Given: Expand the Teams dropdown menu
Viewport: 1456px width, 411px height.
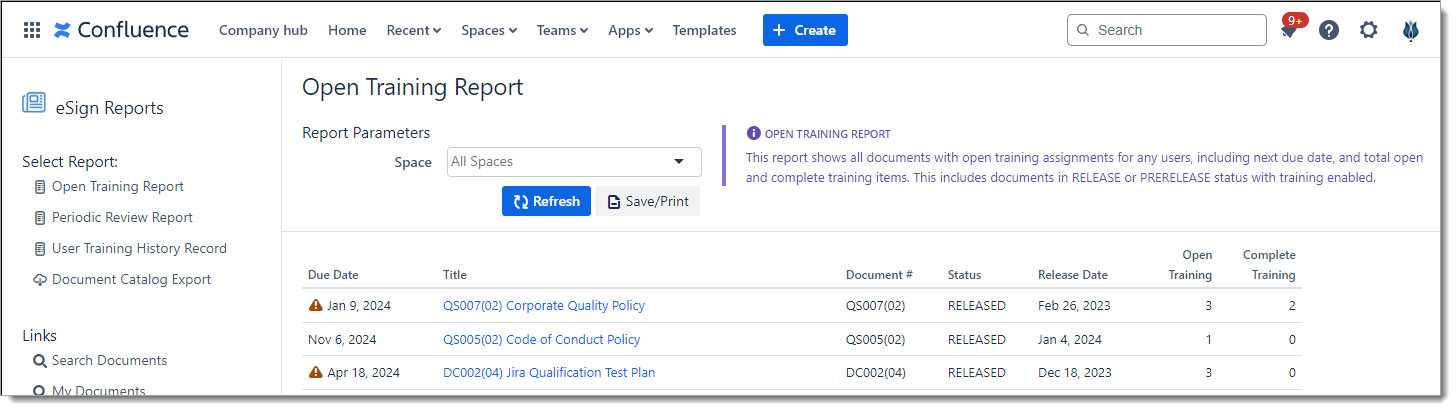Looking at the screenshot, I should pyautogui.click(x=562, y=30).
